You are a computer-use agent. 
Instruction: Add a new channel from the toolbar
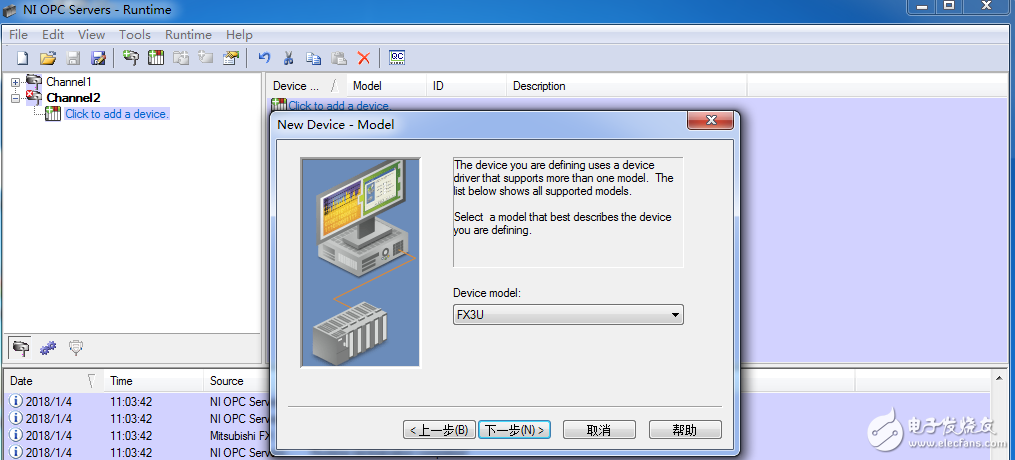pyautogui.click(x=131, y=58)
